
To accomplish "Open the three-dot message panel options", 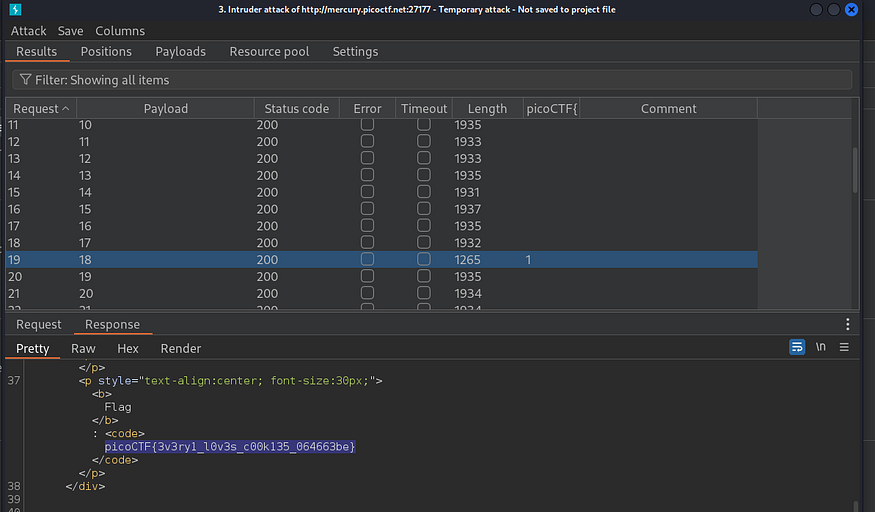I will coord(848,324).
